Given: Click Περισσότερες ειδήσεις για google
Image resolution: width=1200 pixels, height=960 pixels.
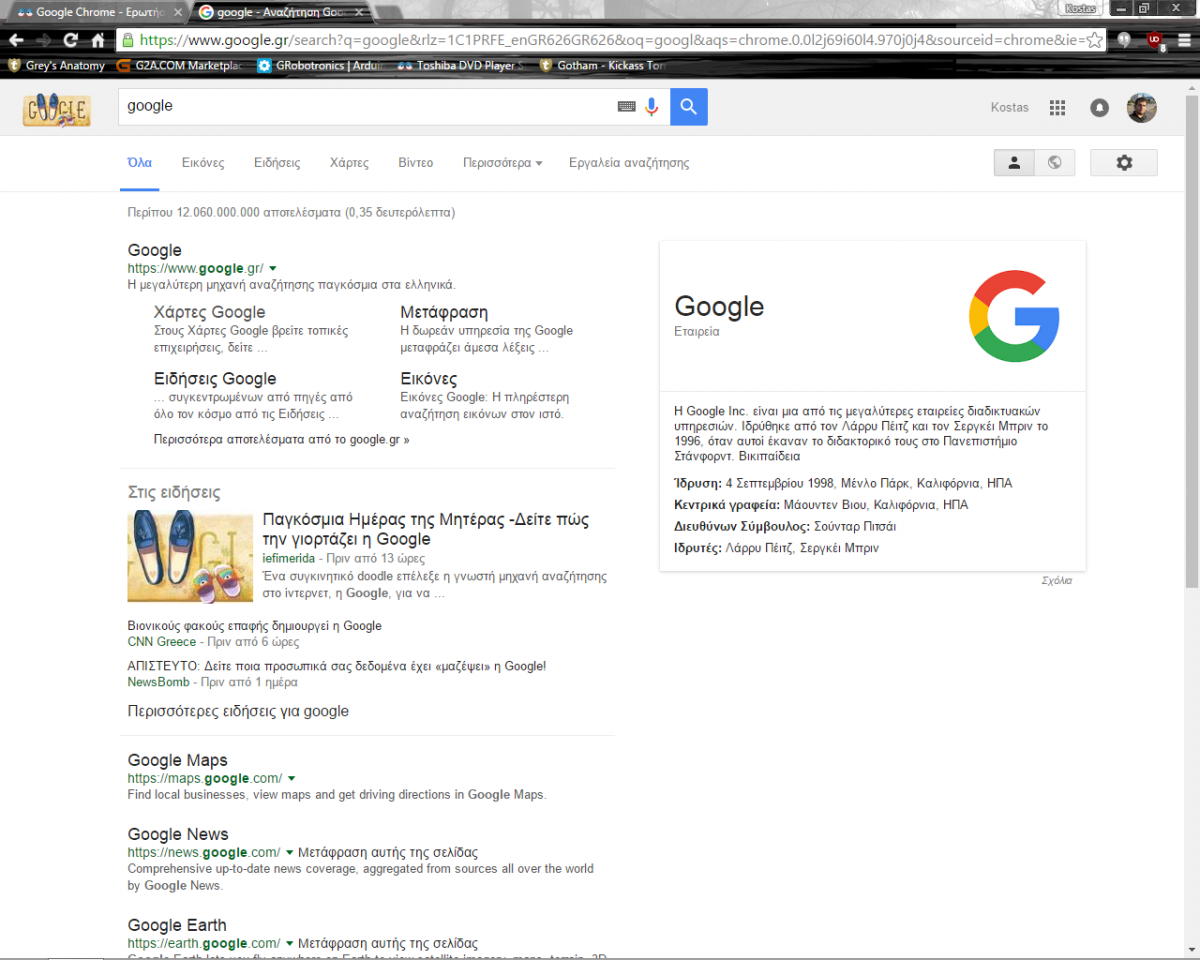Looking at the screenshot, I should click(x=238, y=711).
